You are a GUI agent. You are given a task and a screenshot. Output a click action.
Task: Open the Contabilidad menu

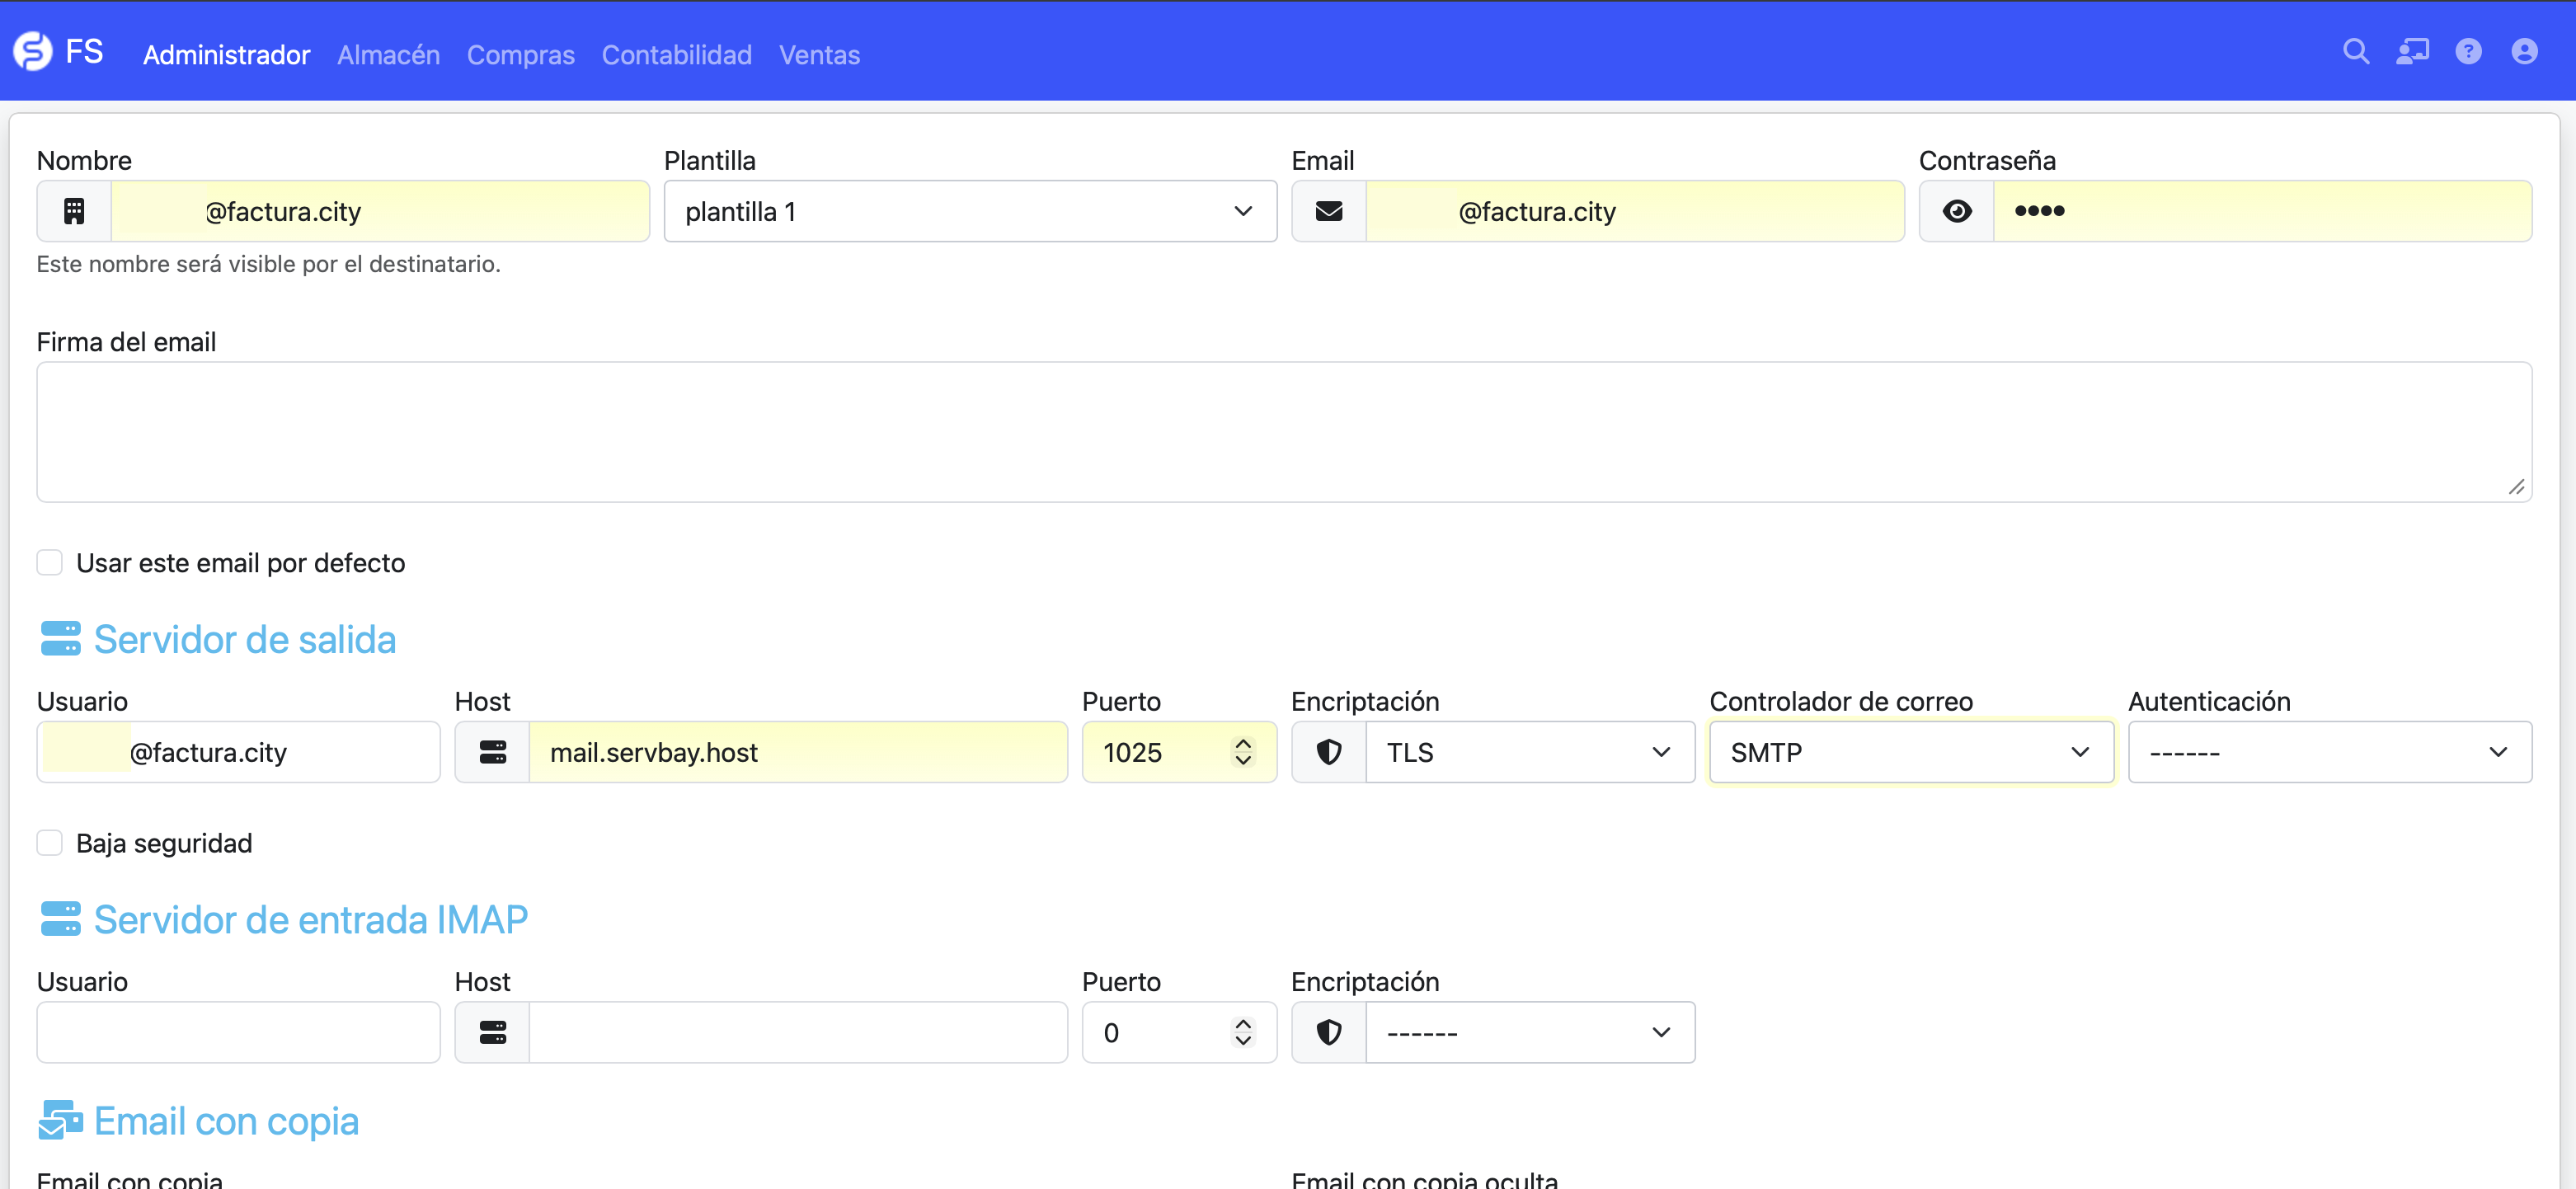(676, 54)
